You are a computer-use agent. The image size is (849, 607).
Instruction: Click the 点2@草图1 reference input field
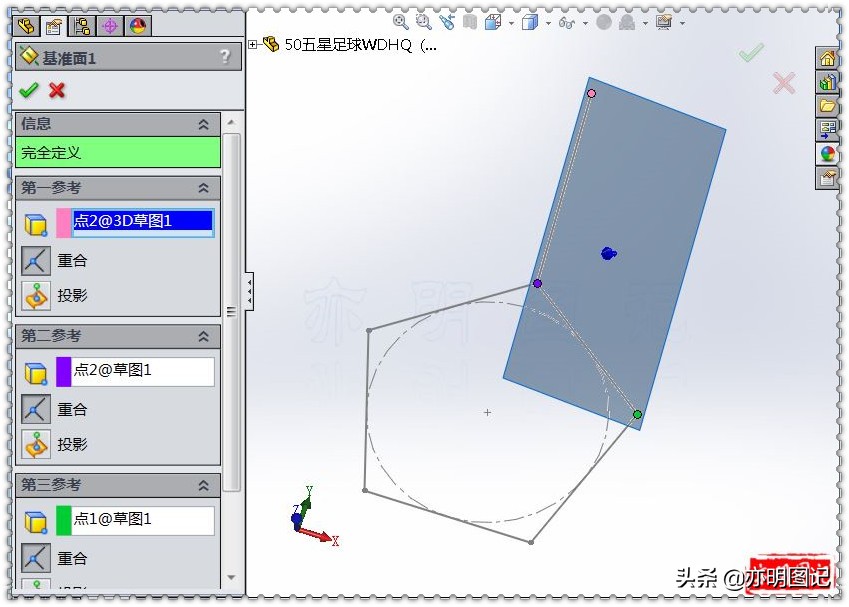tap(140, 371)
